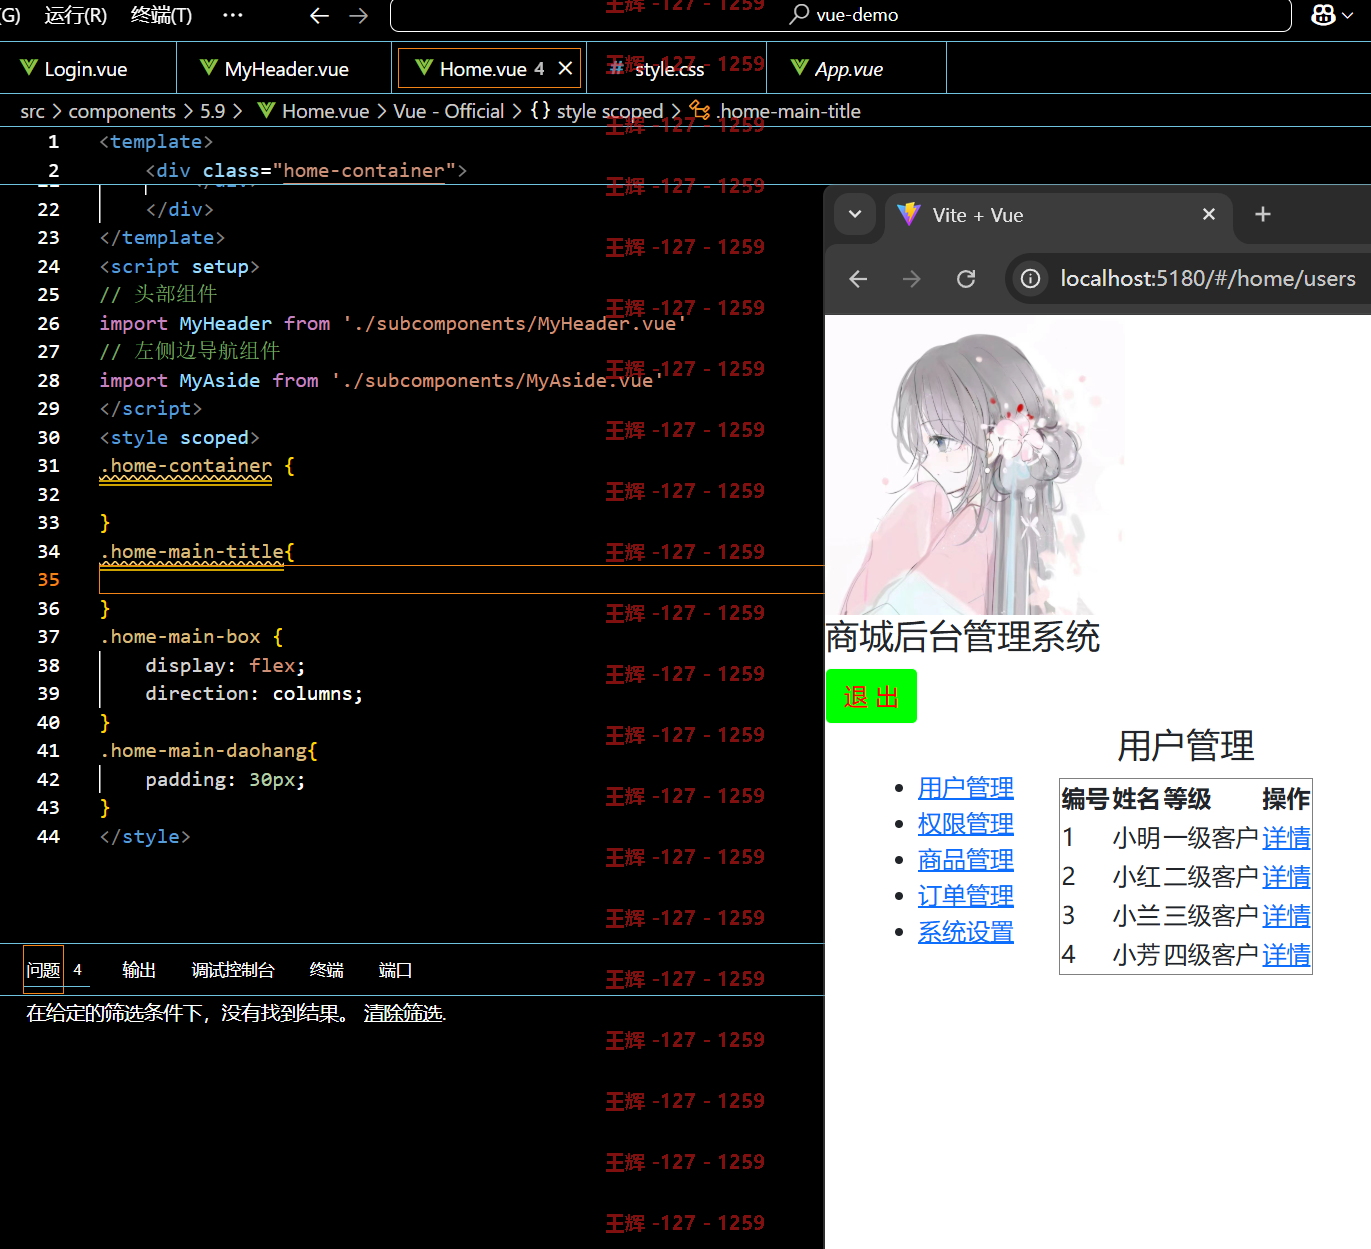Viewport: 1371px width, 1249px height.
Task: Click the 清除筛选 clear filter link
Action: coord(403,1013)
